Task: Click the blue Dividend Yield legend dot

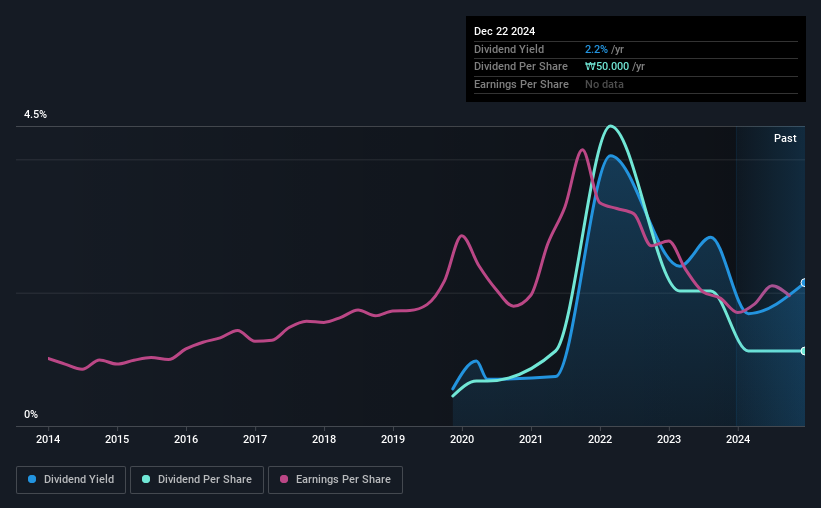Action: tap(32, 479)
